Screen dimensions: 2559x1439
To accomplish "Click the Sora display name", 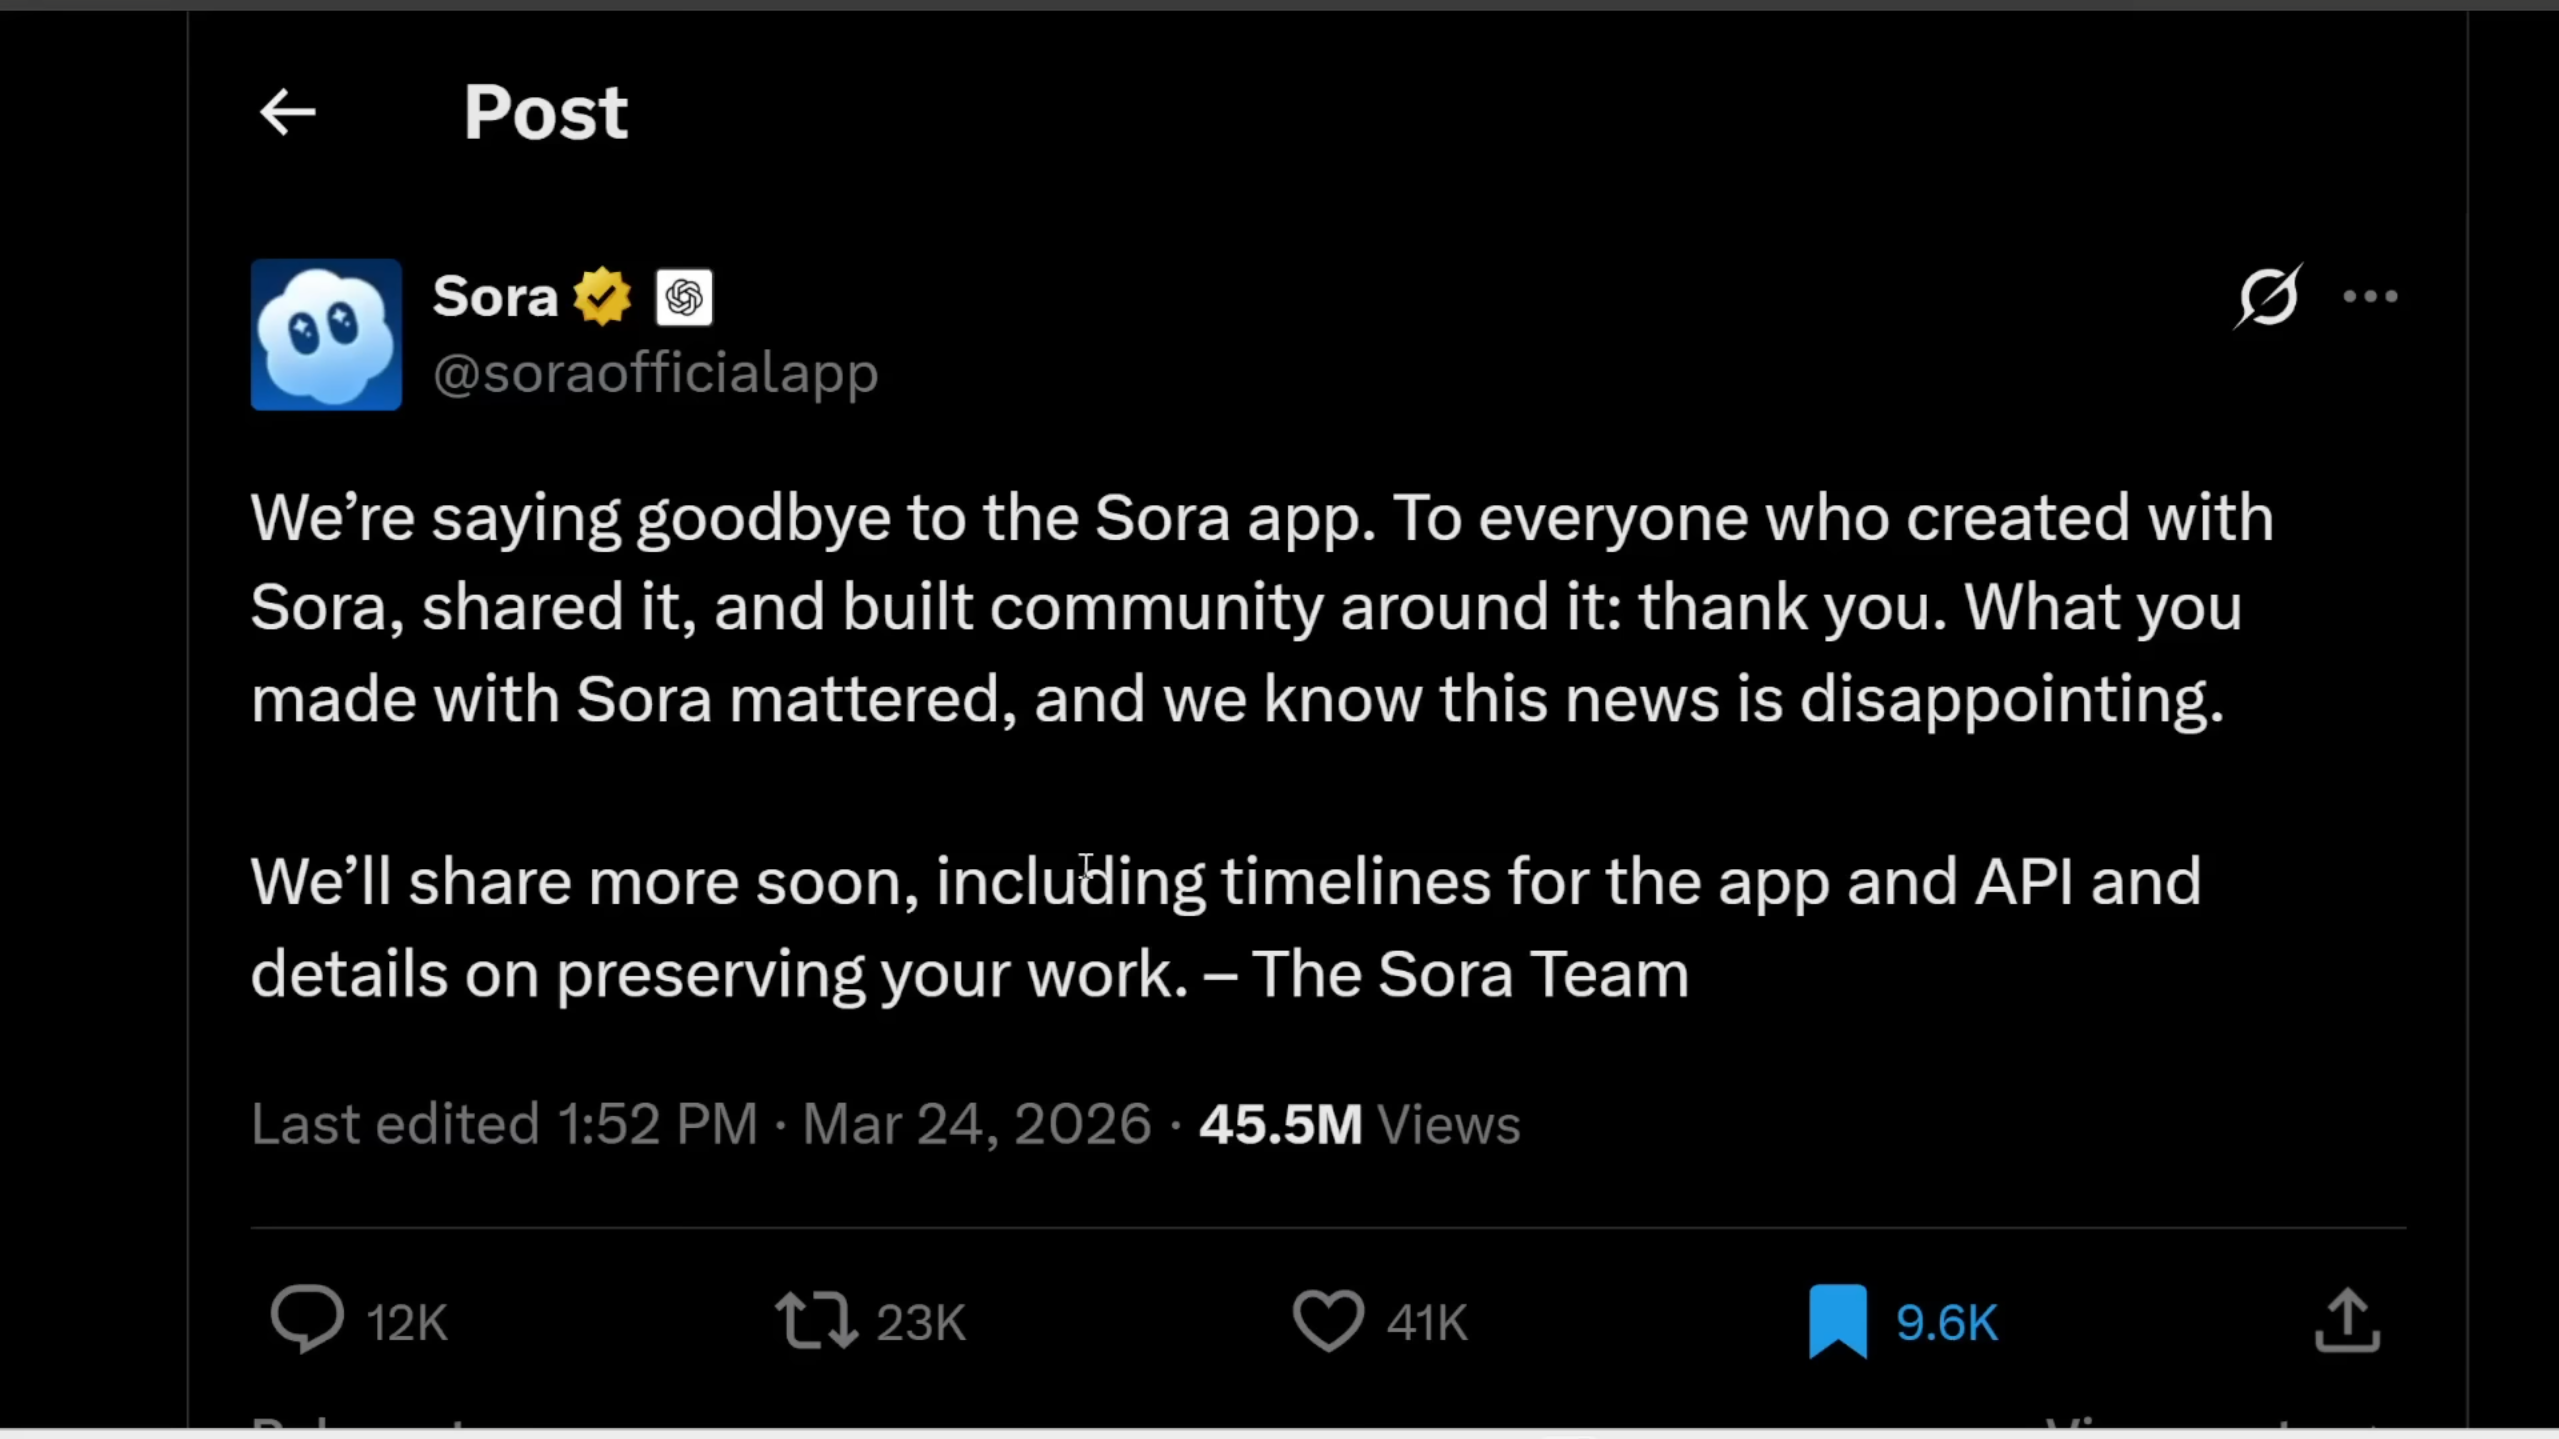I will tap(495, 297).
